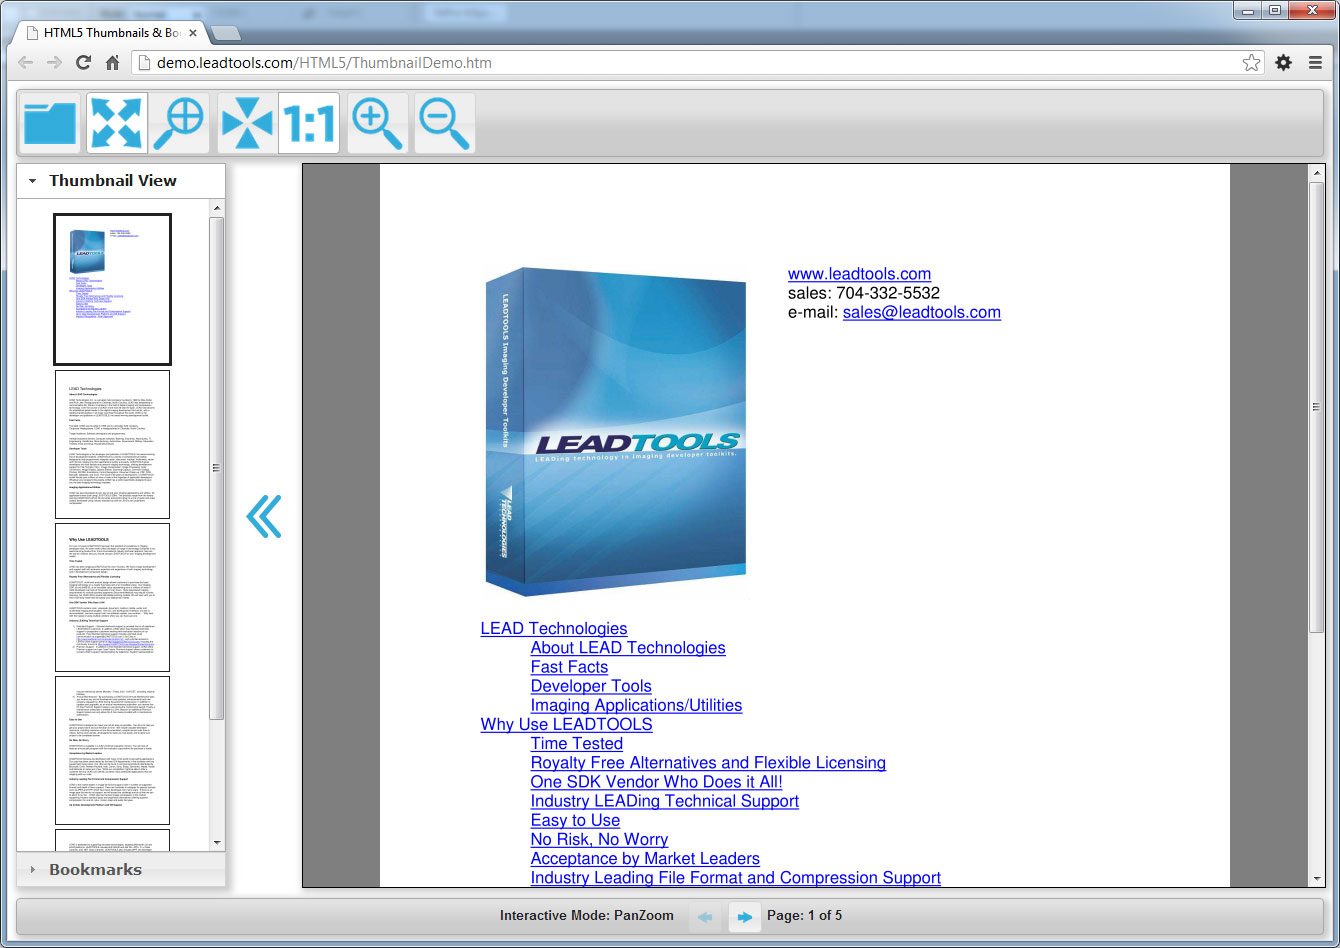Open the No Risk, No Worry link

[599, 840]
